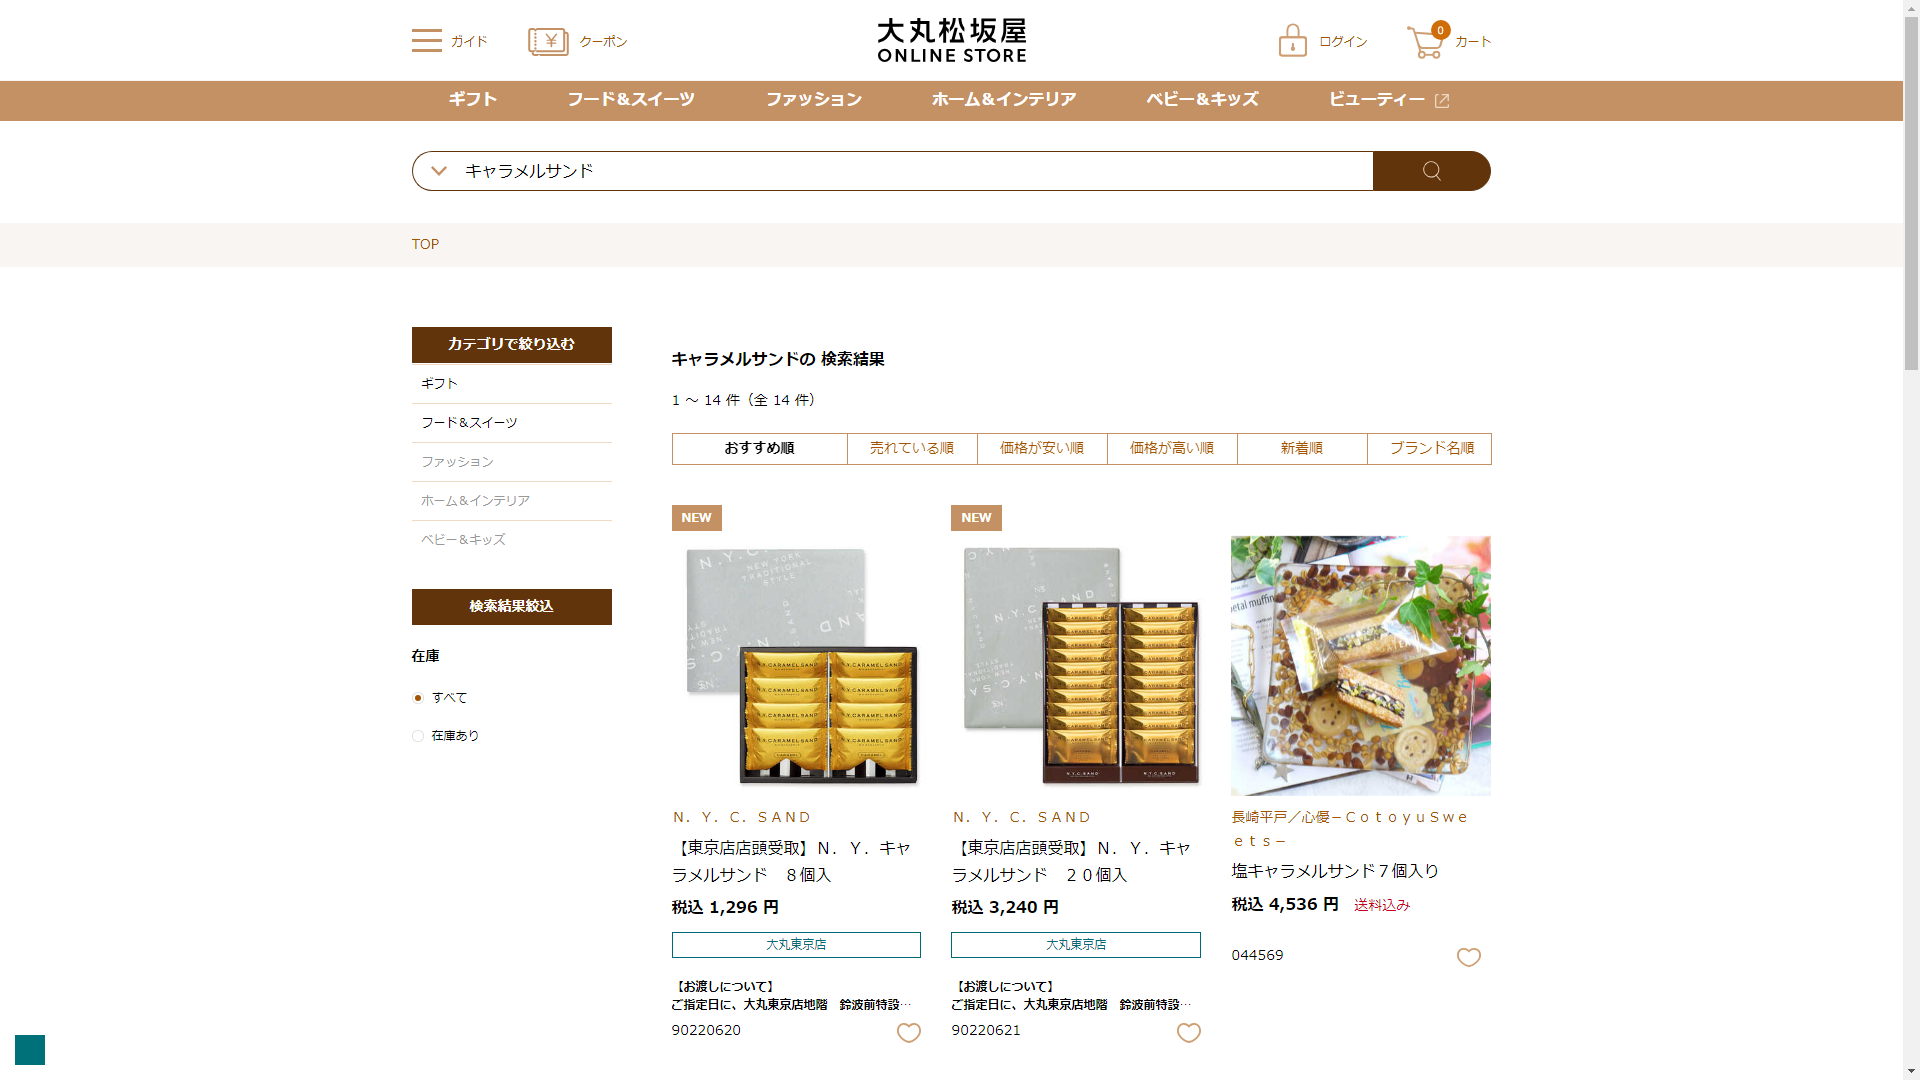Image resolution: width=1920 pixels, height=1080 pixels.
Task: Expand the search category dropdown chevron
Action: pos(438,171)
